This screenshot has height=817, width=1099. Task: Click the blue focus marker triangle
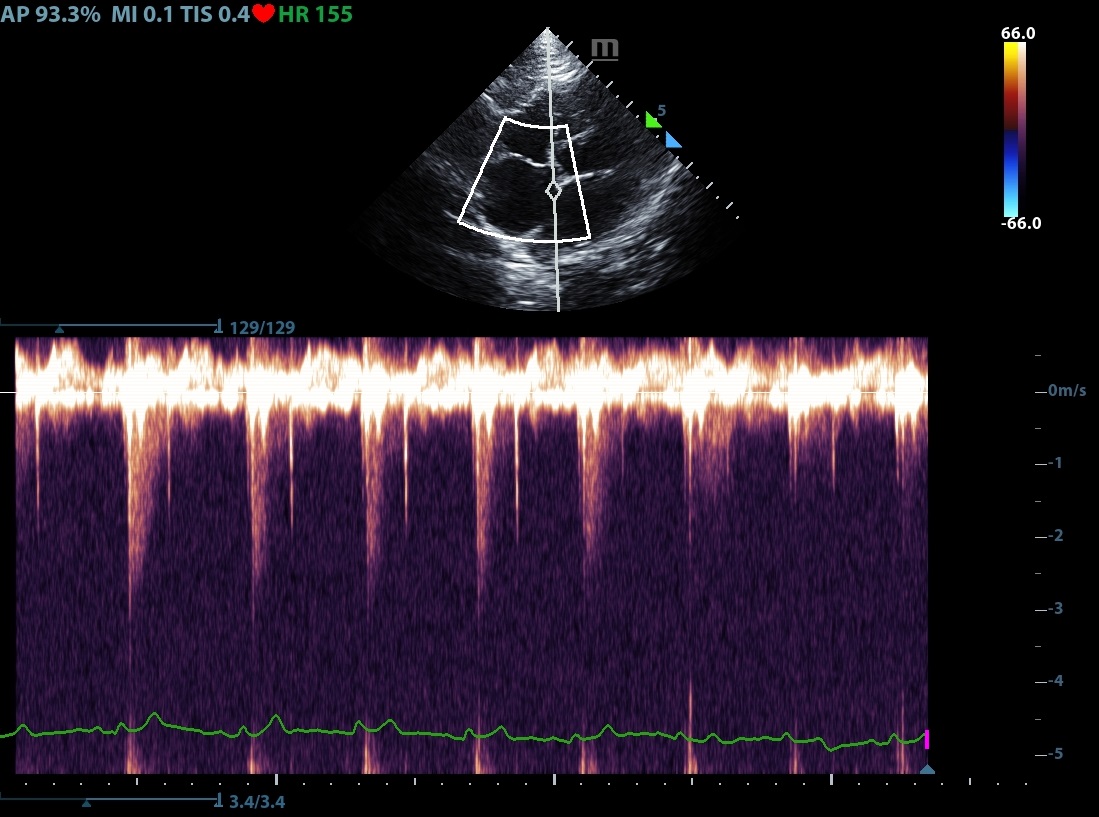[673, 140]
